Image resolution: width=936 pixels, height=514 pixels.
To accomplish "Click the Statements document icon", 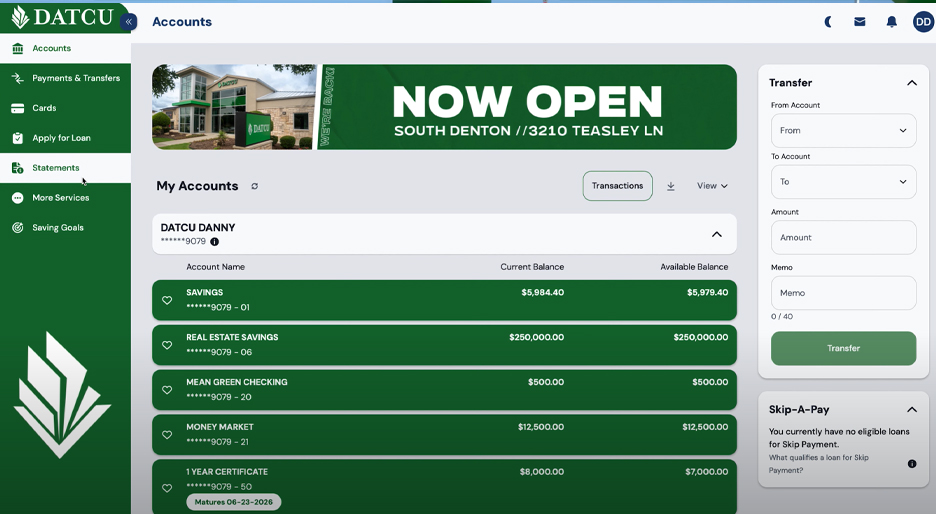I will (17, 168).
